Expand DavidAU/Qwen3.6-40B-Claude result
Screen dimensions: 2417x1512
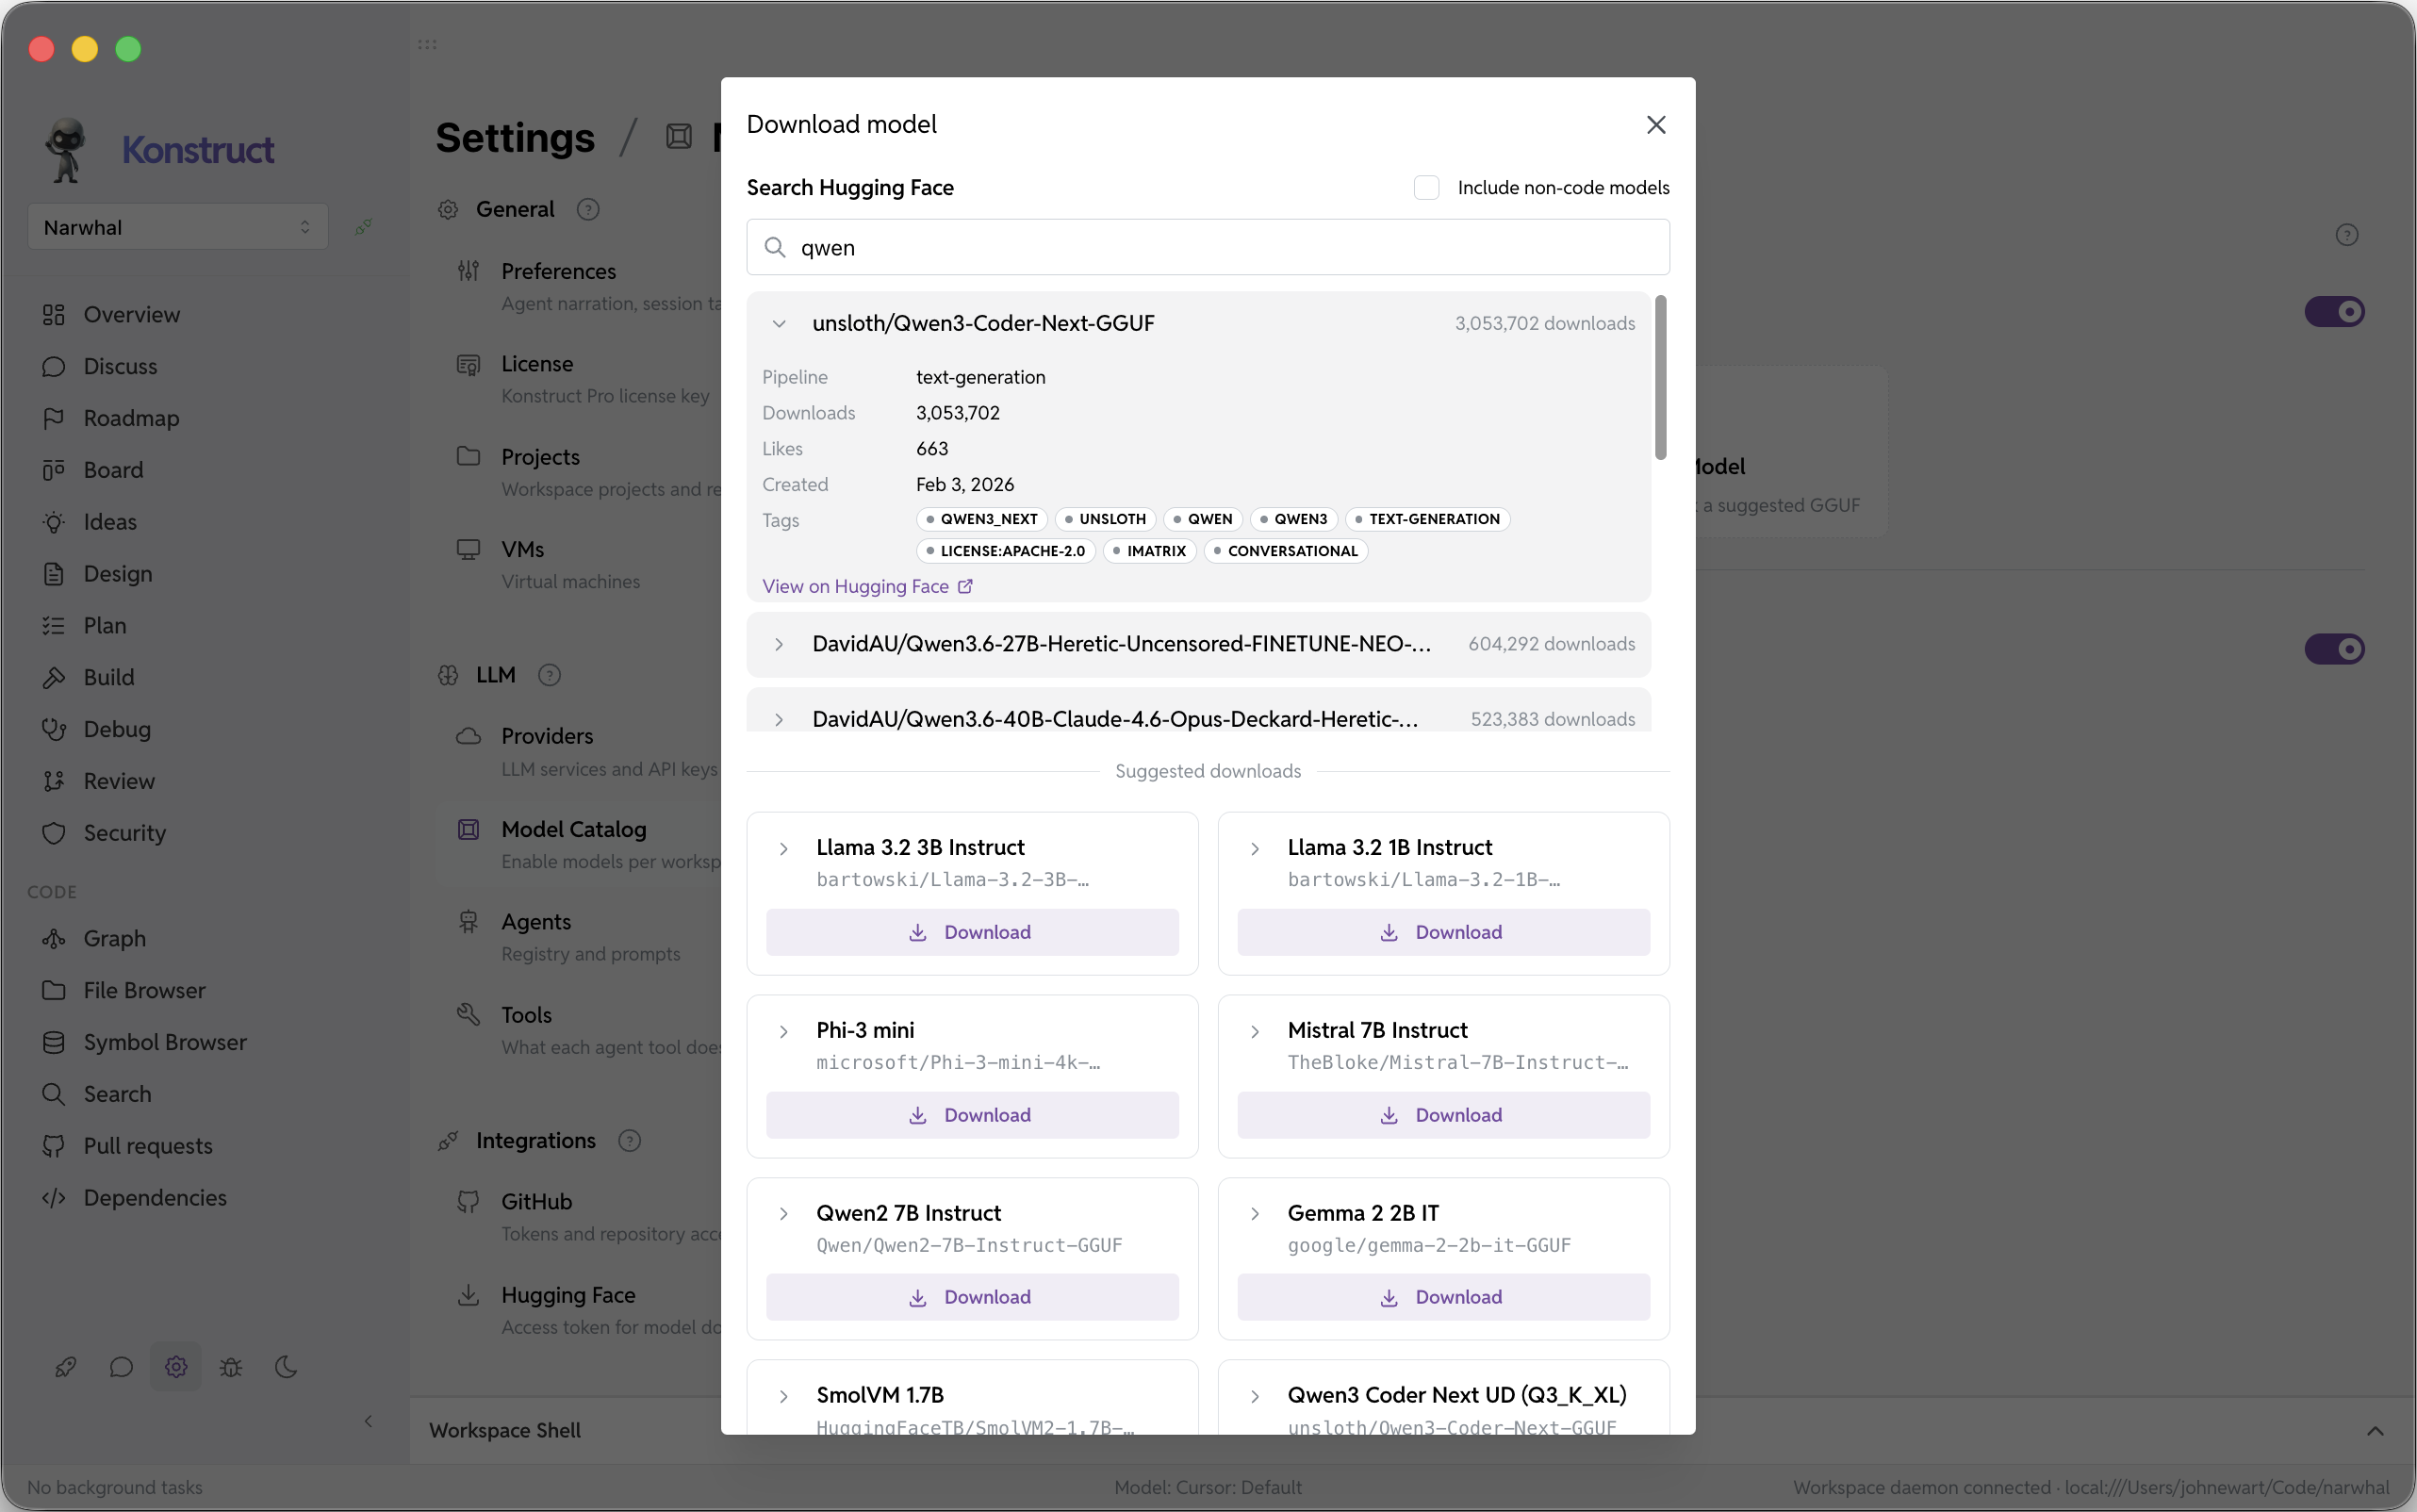[x=779, y=720]
